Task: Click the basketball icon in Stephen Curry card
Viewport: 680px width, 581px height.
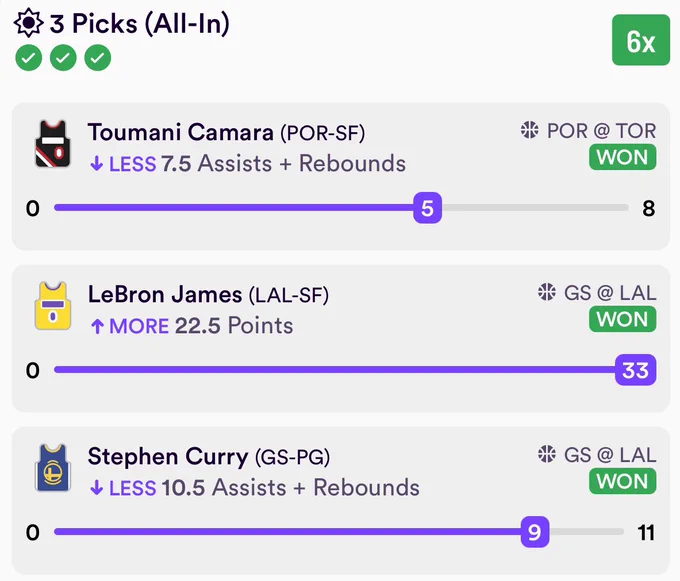Action: pyautogui.click(x=546, y=454)
